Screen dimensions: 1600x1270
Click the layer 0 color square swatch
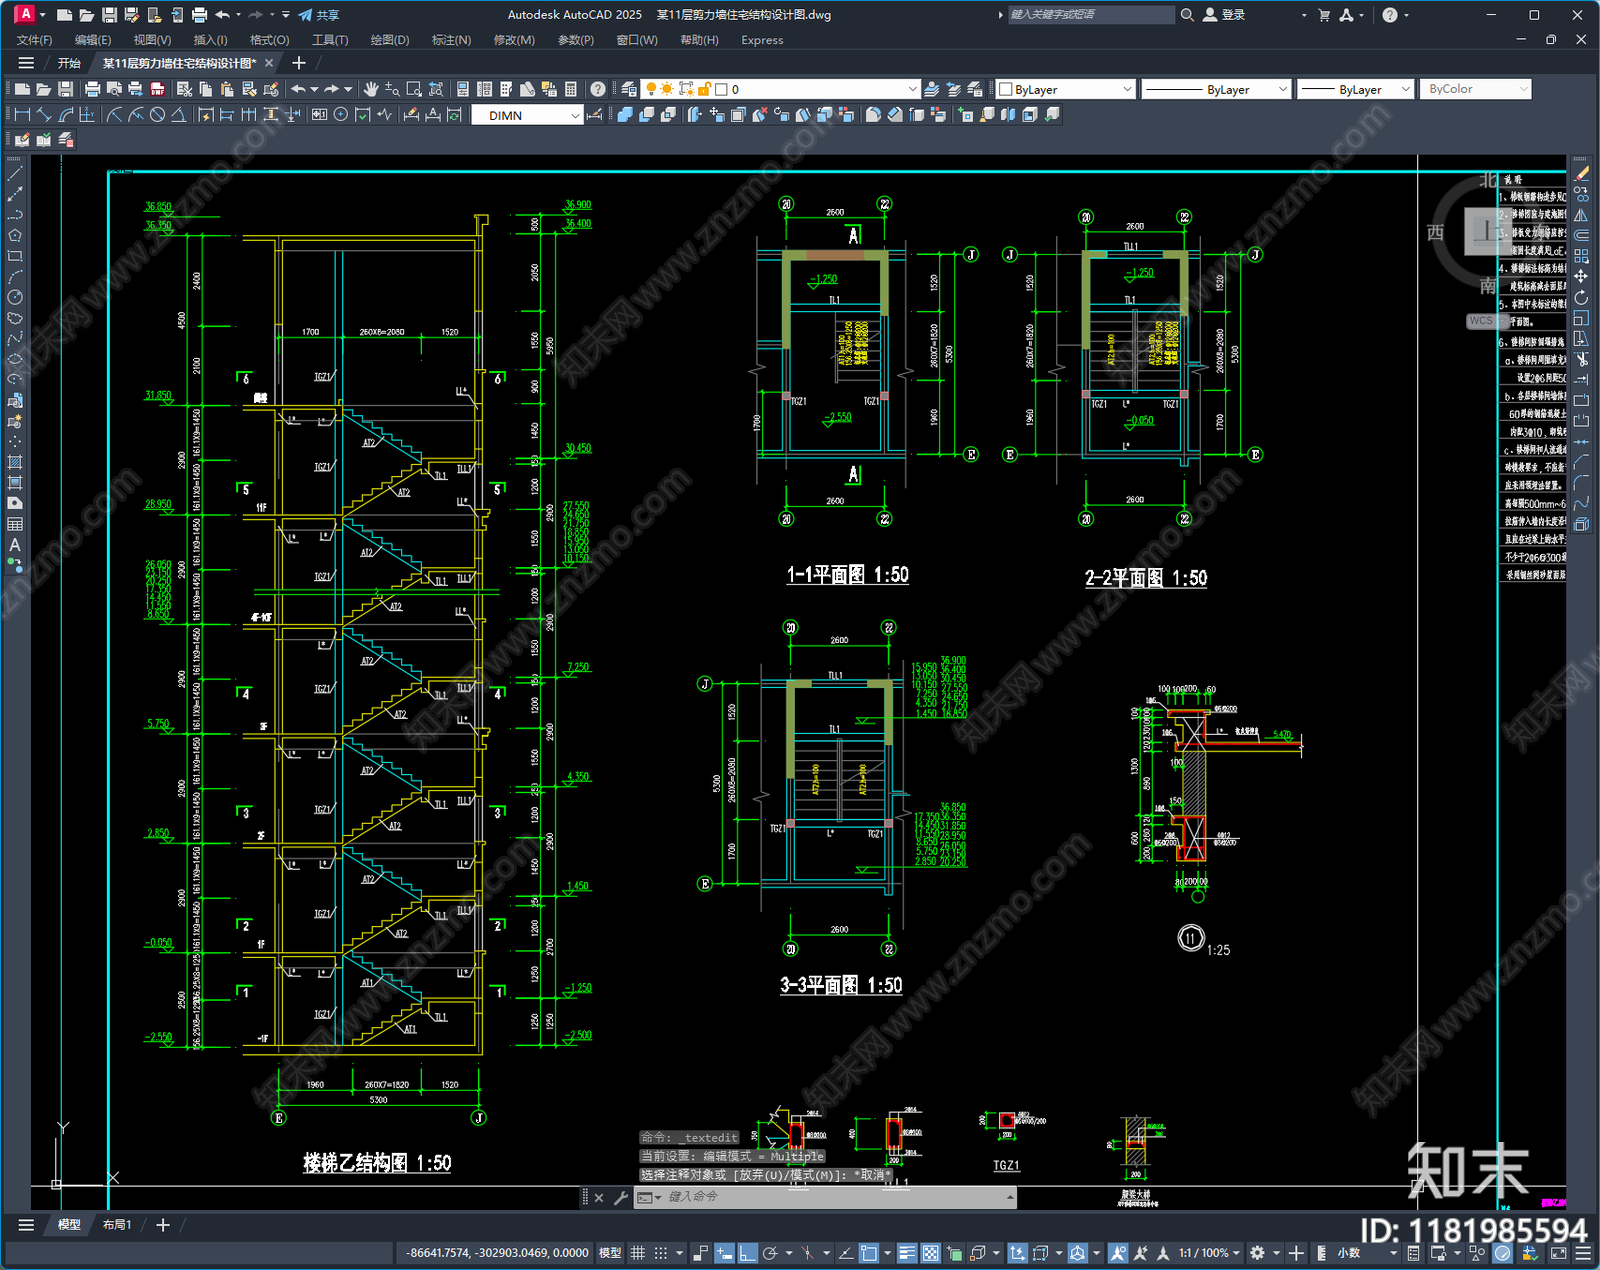tap(721, 89)
